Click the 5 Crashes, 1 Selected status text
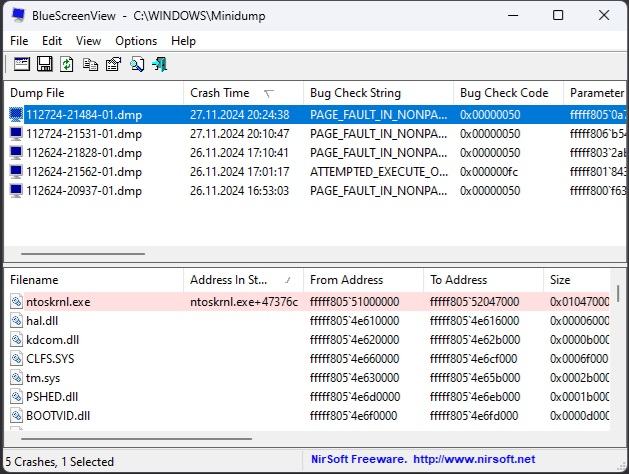Screen dimensions: 629x474 (x=60, y=462)
